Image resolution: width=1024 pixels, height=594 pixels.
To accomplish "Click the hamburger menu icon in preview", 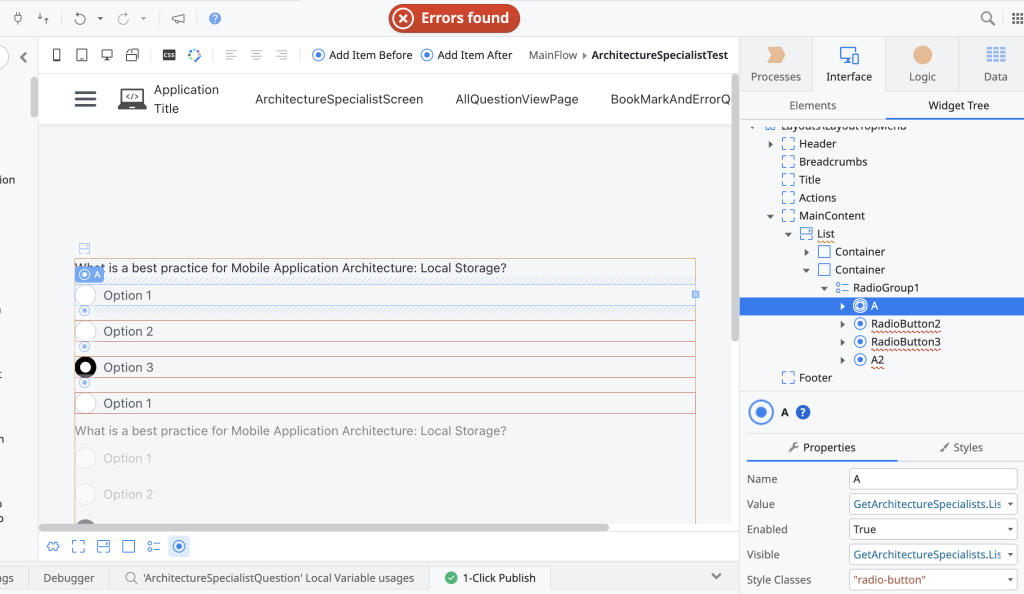I will (x=86, y=99).
